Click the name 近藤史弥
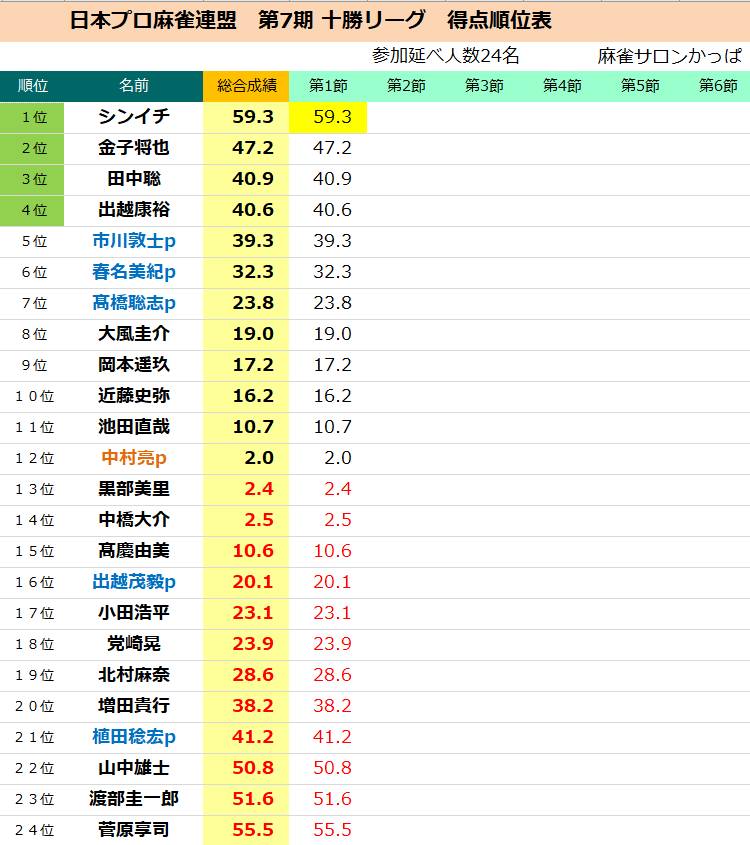750x845 pixels. click(134, 396)
